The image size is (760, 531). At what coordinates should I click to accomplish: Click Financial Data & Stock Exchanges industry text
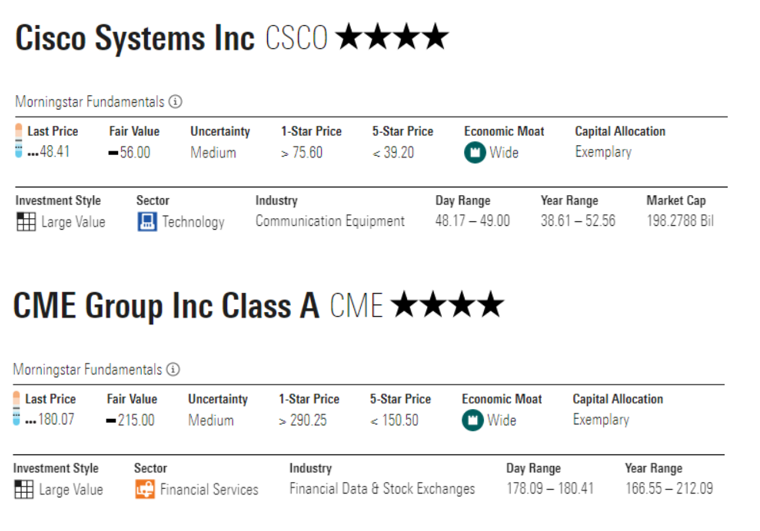click(x=382, y=490)
